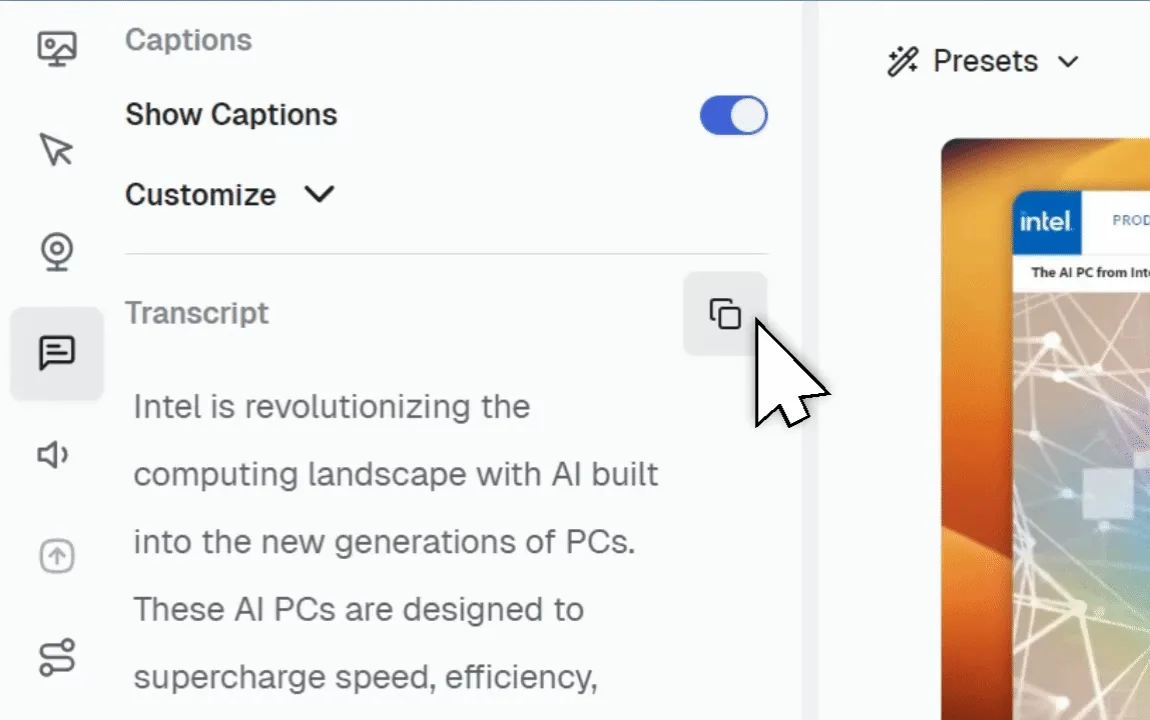Click the magic wand icon beside Presets
Screen dimensions: 1150x720
[903, 62]
